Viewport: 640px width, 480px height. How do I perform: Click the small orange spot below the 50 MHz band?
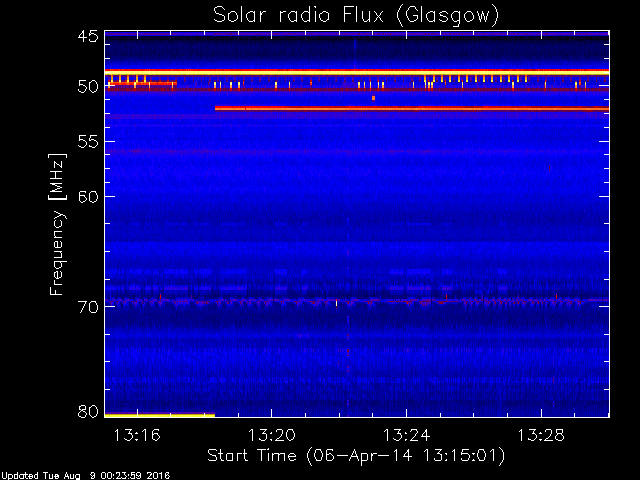pos(373,98)
